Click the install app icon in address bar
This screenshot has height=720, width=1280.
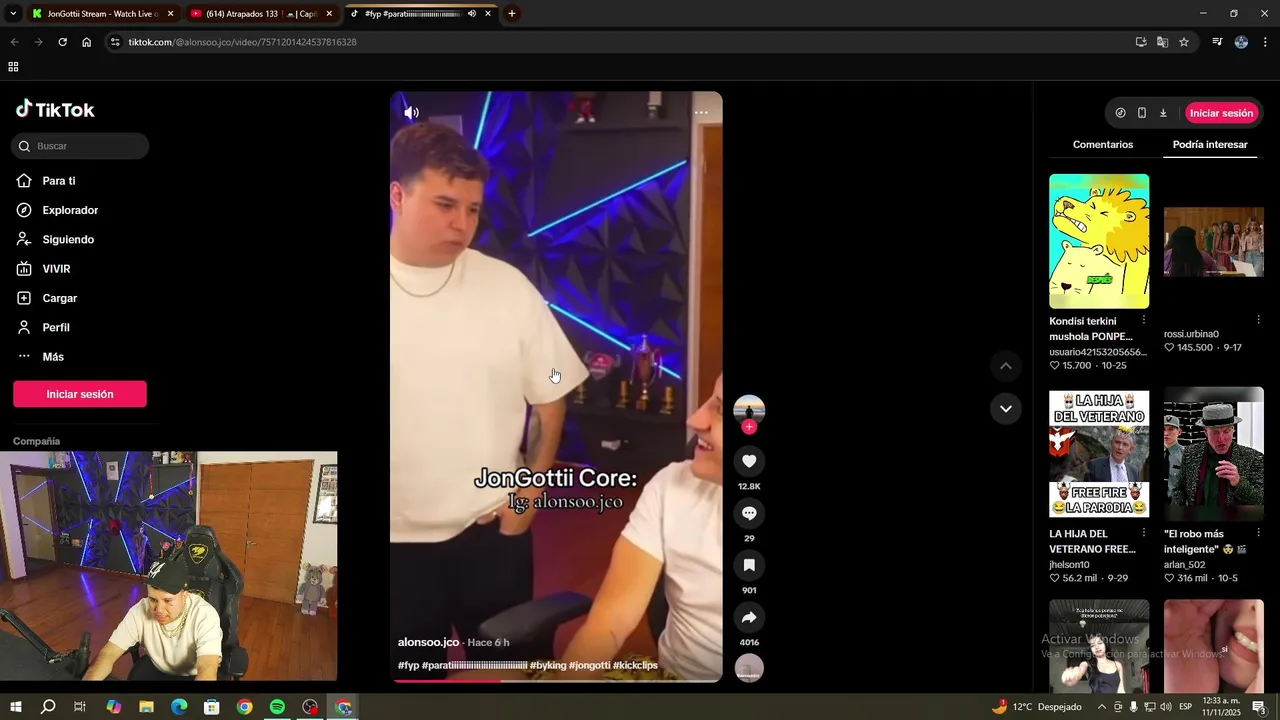click(1141, 42)
